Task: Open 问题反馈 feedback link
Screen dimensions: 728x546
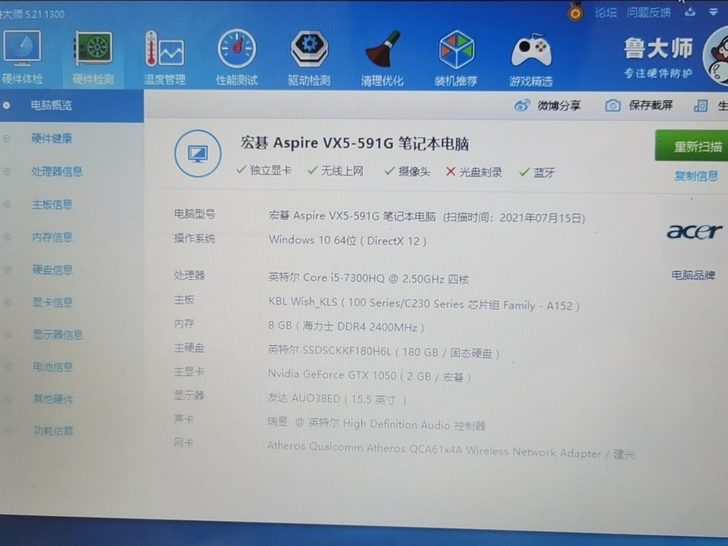Action: [648, 13]
